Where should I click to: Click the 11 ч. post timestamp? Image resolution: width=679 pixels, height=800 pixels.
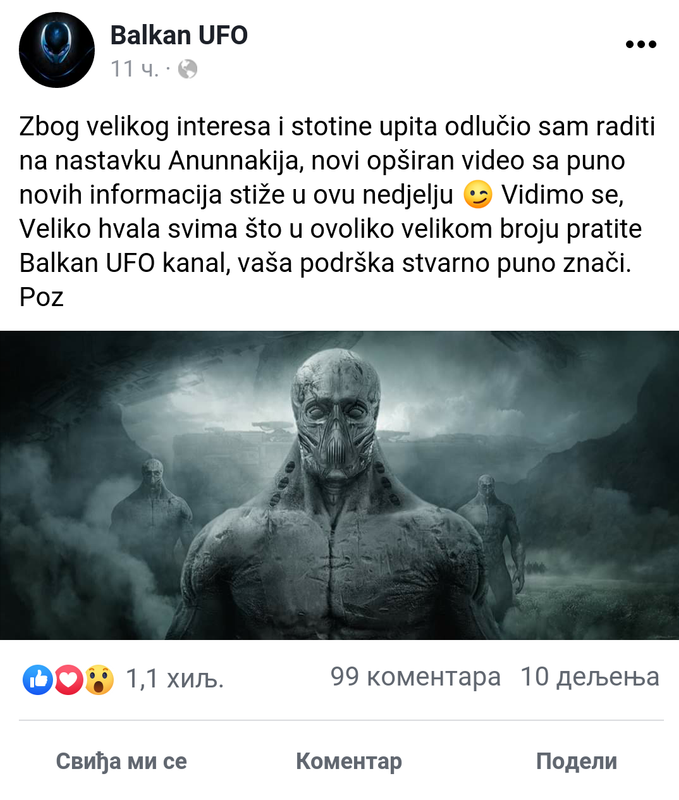[x=135, y=69]
